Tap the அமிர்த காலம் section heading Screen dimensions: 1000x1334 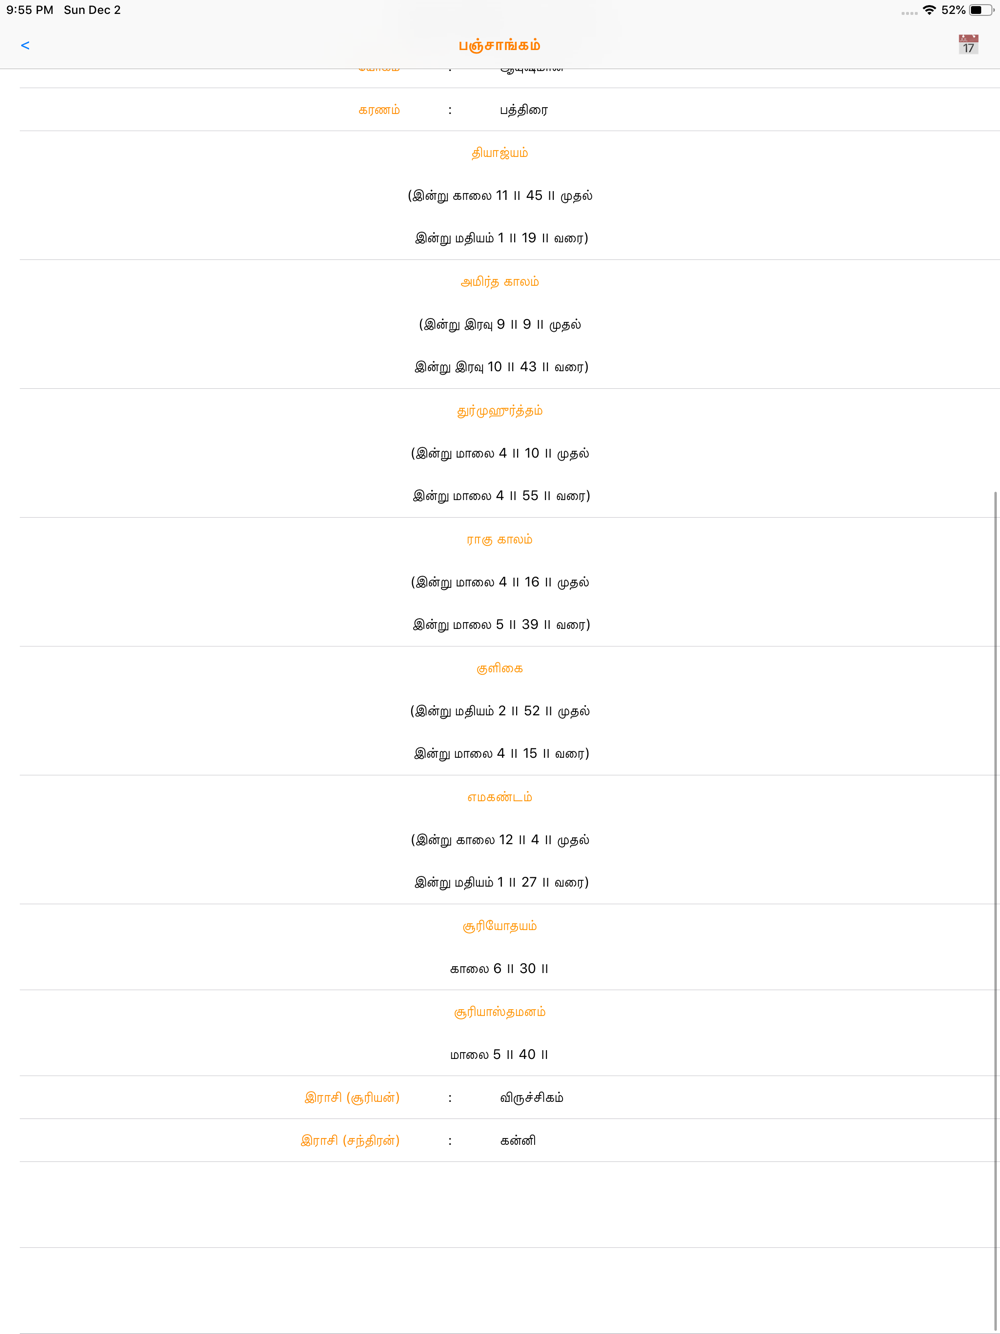[500, 282]
